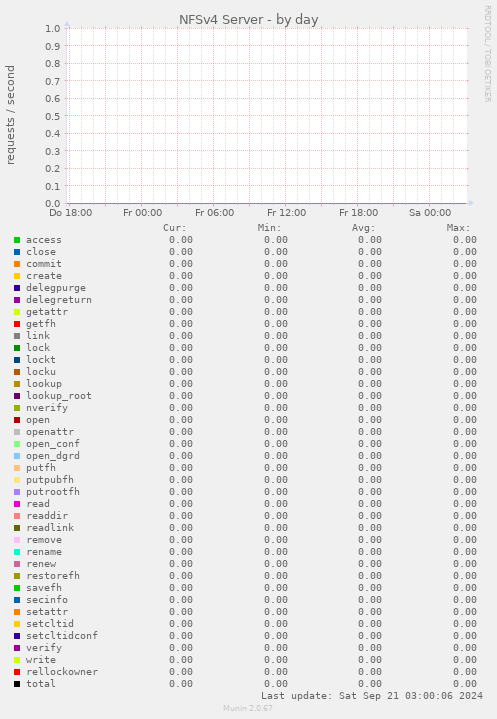This screenshot has width=497, height=719.
Task: Select the restorefh legend label
Action: click(x=53, y=575)
